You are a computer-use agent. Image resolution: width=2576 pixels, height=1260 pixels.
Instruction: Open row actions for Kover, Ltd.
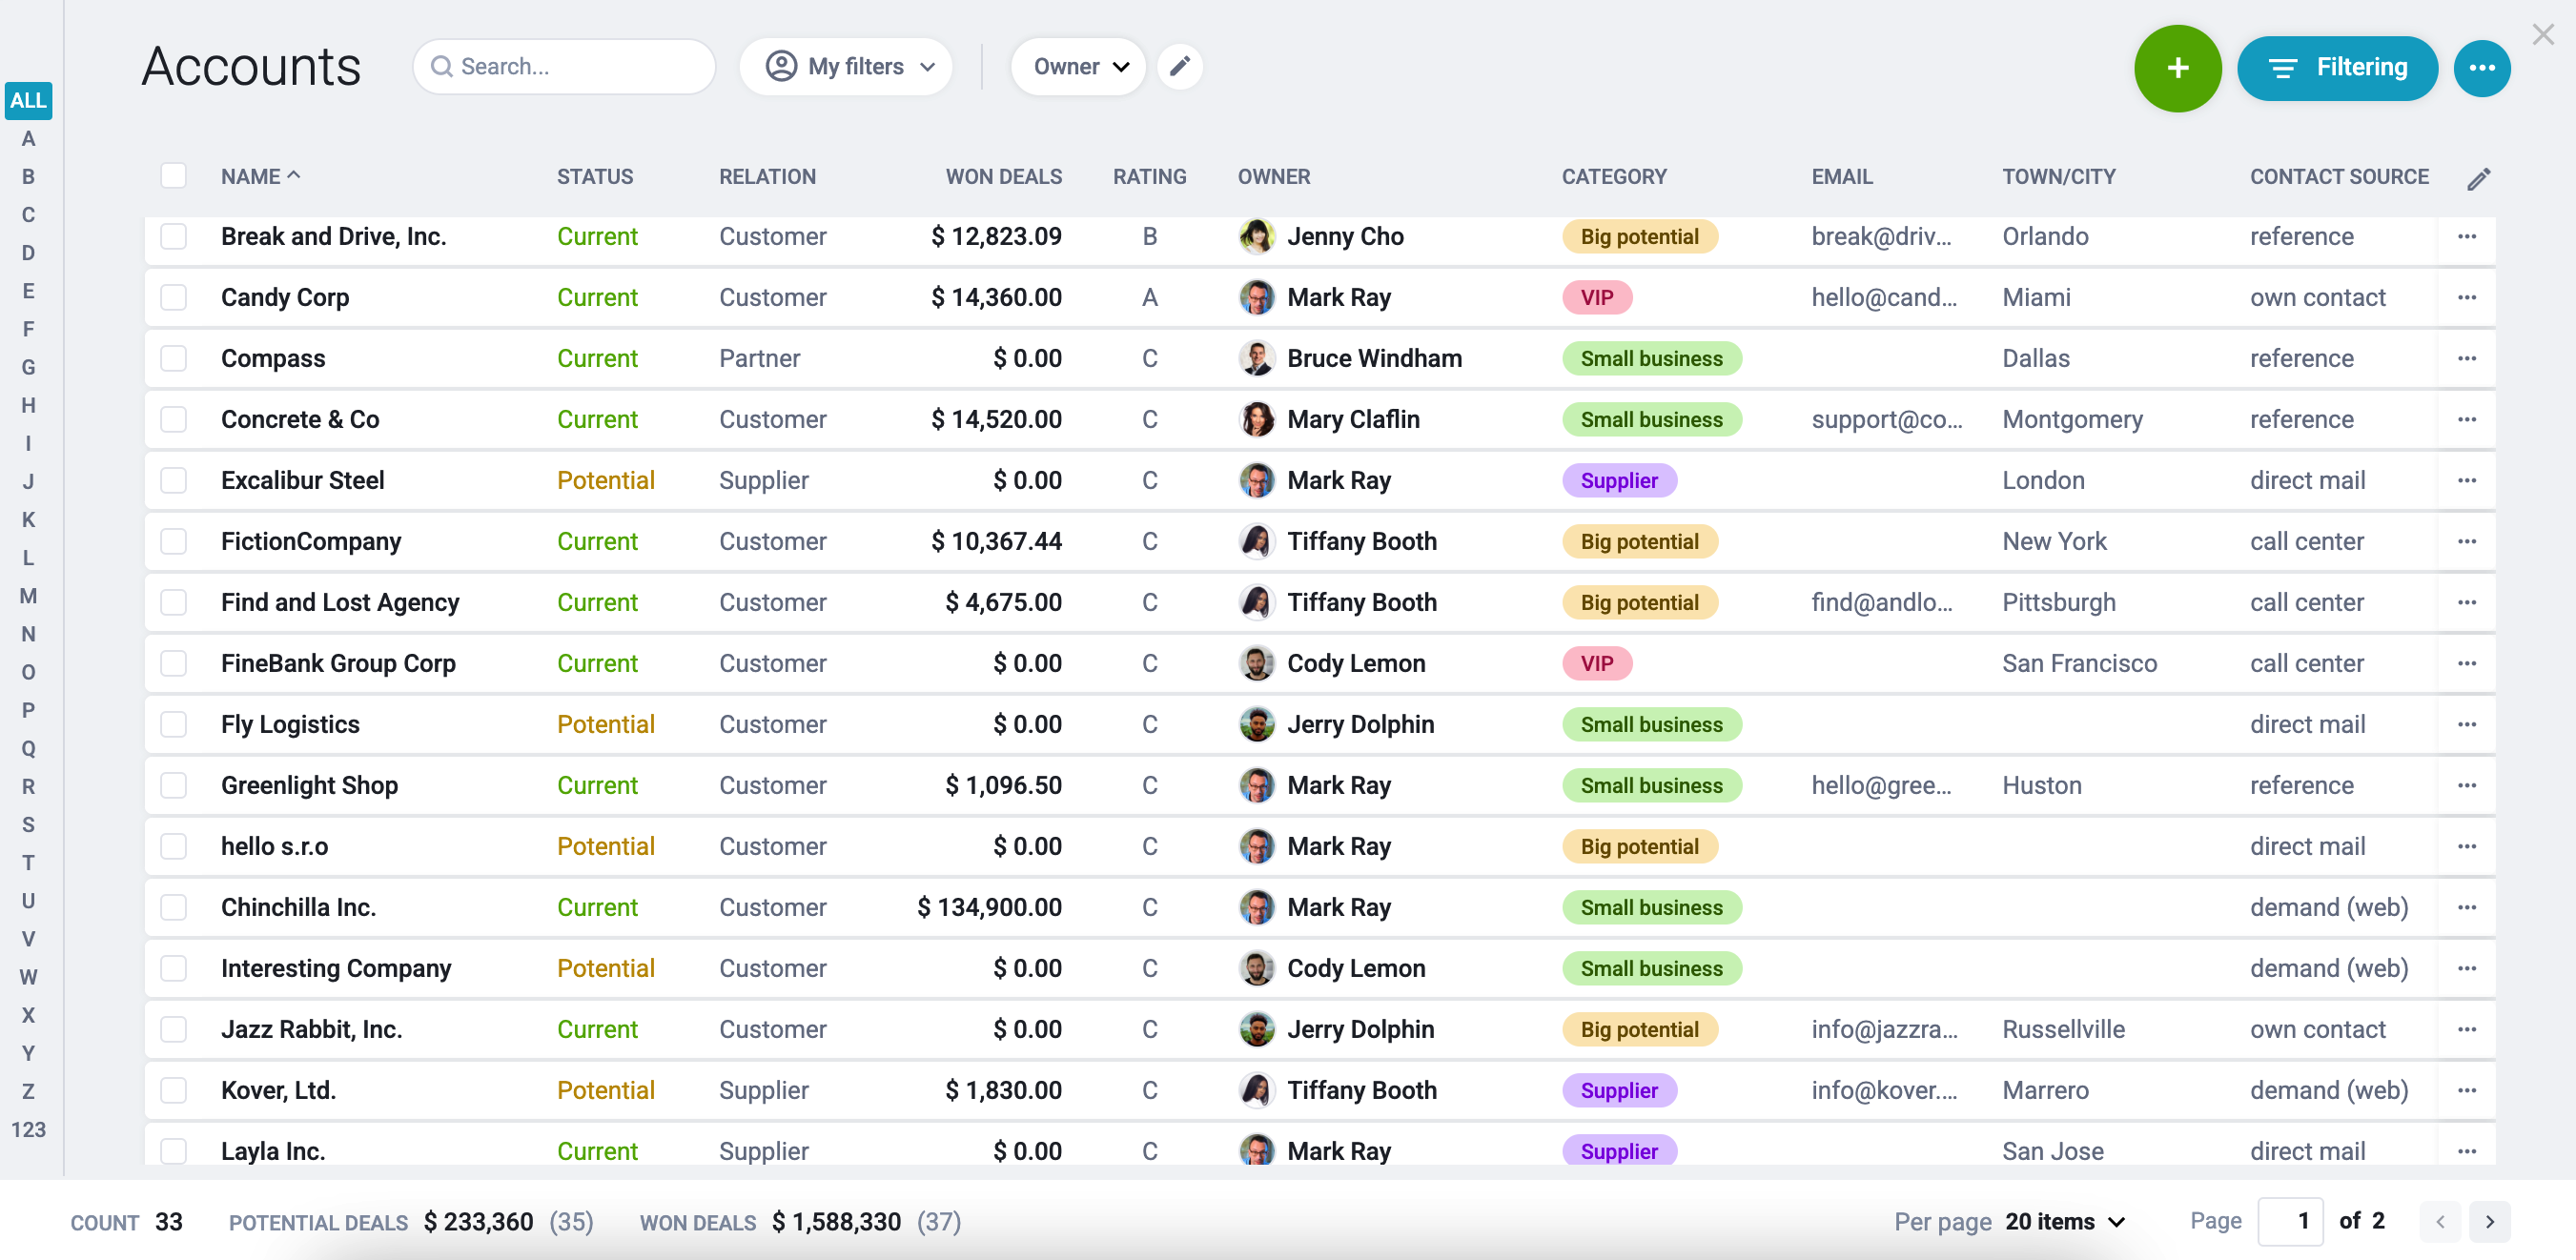click(2466, 1090)
